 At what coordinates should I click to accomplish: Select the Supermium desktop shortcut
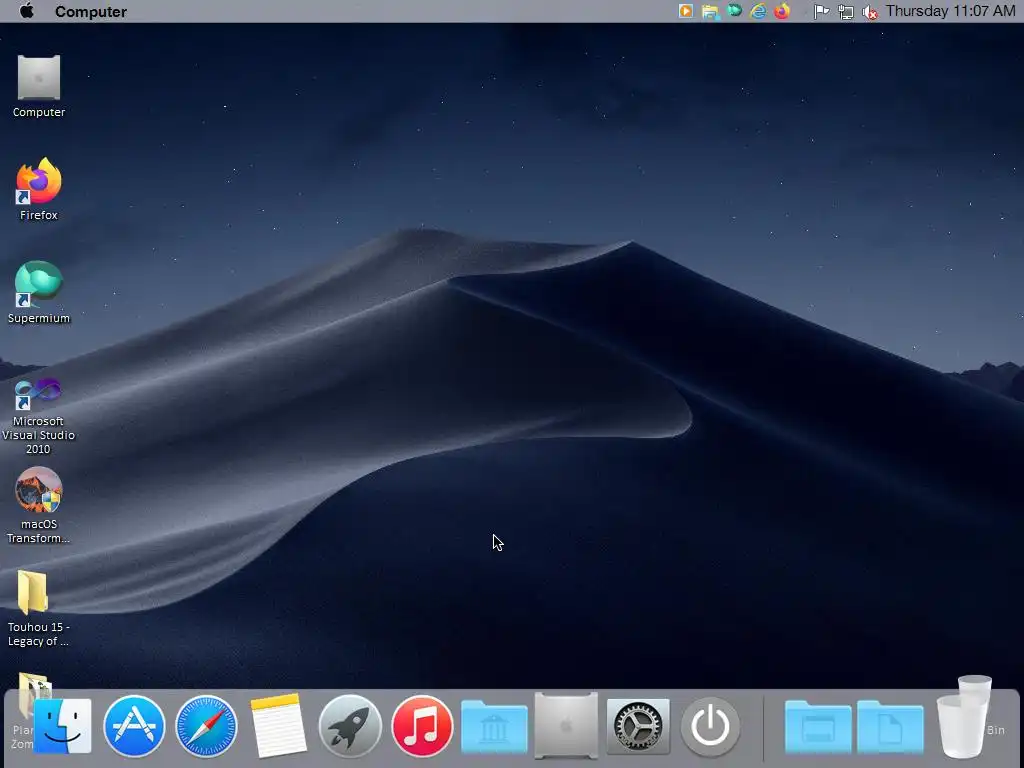(x=39, y=293)
